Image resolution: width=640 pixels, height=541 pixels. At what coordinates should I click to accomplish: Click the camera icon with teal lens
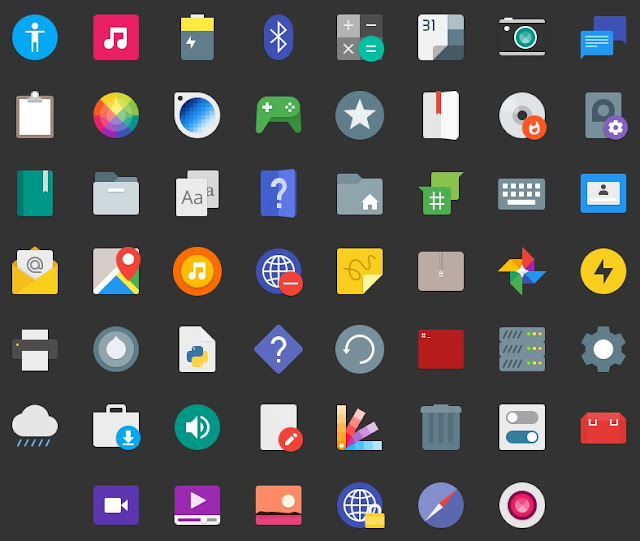tap(522, 37)
